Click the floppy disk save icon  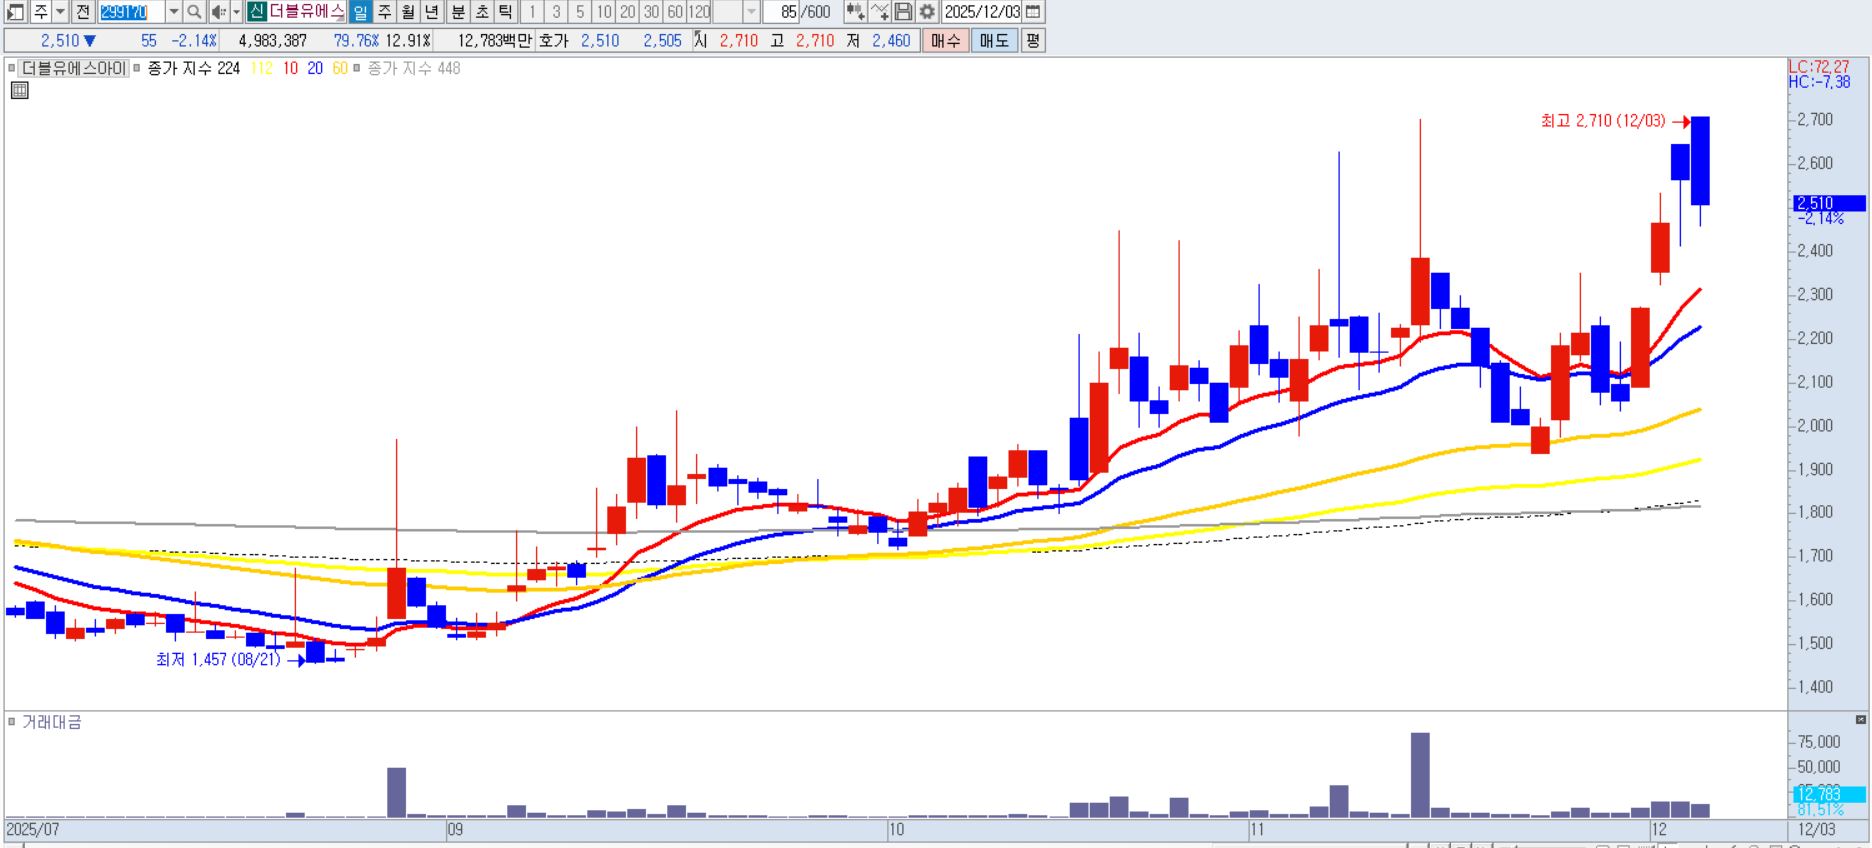[903, 12]
